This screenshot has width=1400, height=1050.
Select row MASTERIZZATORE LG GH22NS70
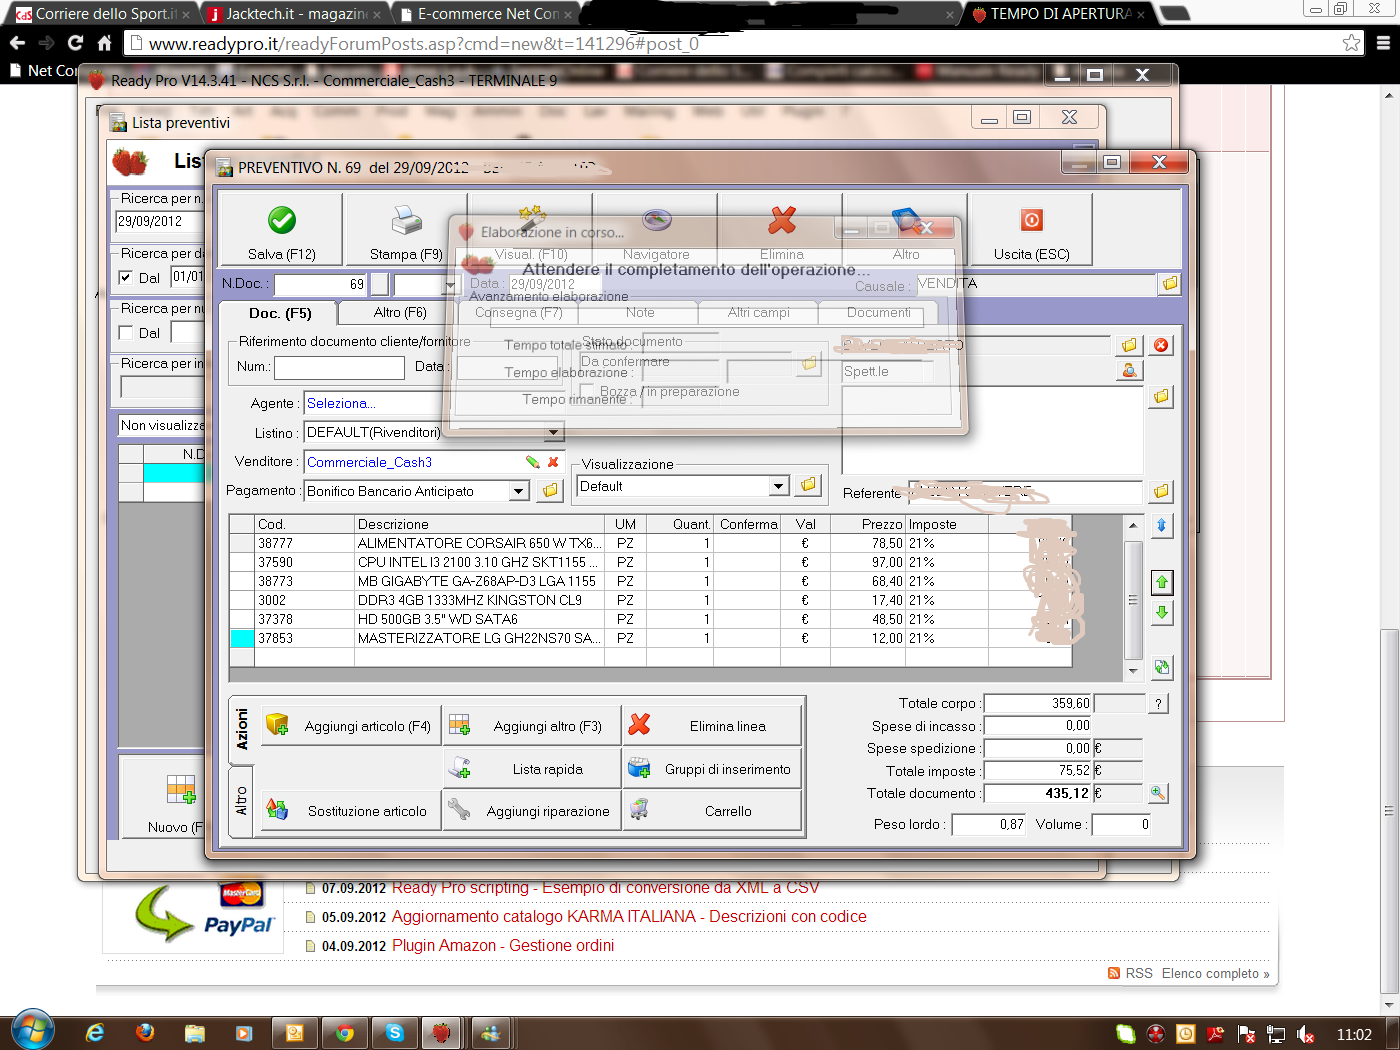coord(650,638)
